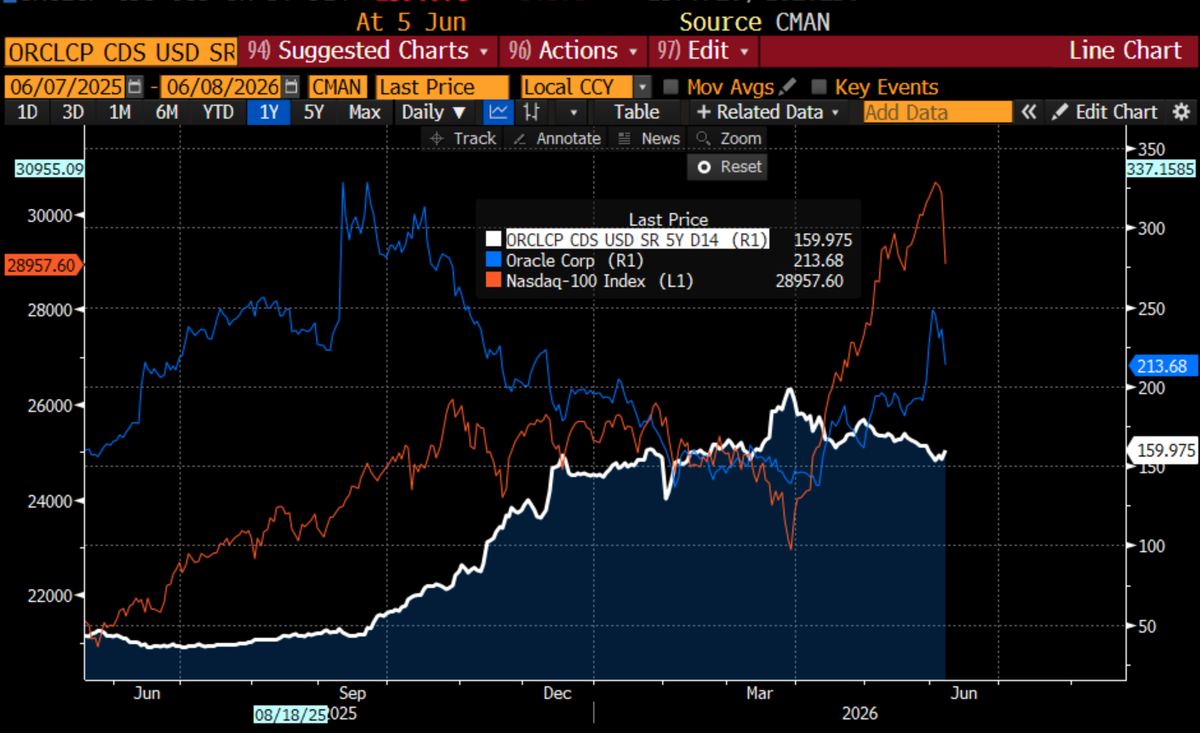This screenshot has width=1200, height=733.
Task: Activate the Track crosshair tool
Action: [x=461, y=139]
